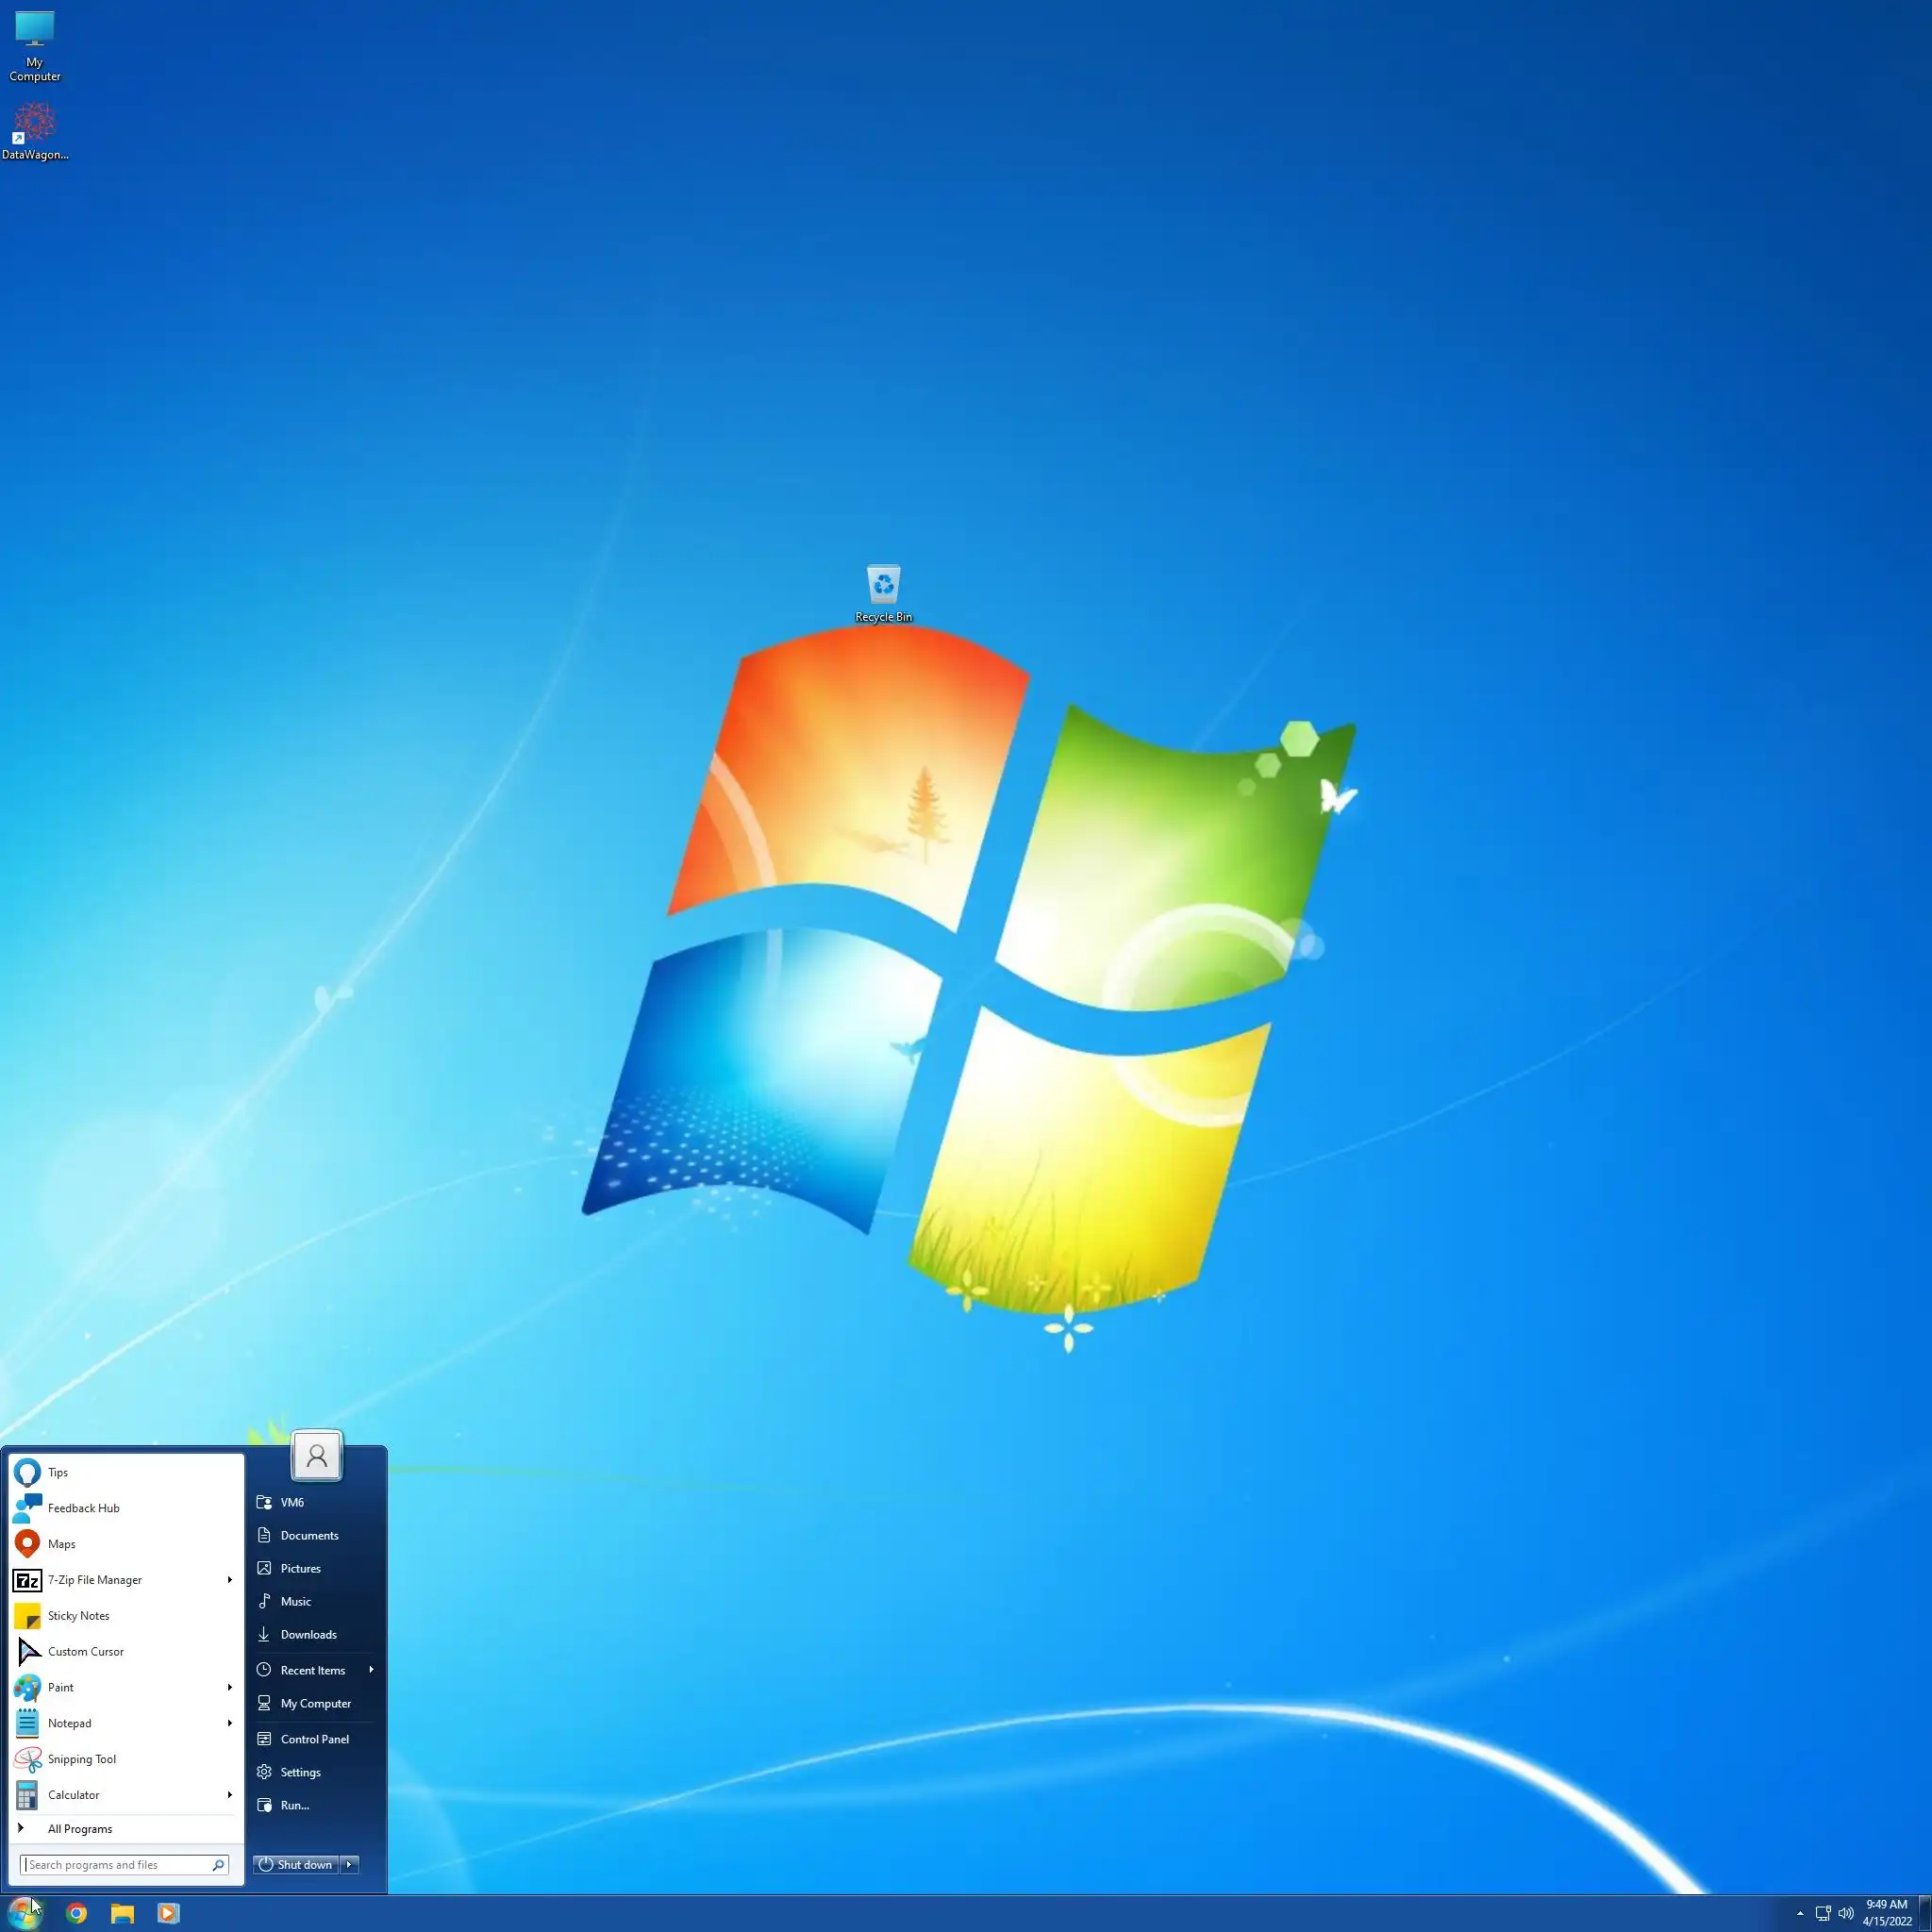Open Chrome from the taskbar

click(76, 1913)
